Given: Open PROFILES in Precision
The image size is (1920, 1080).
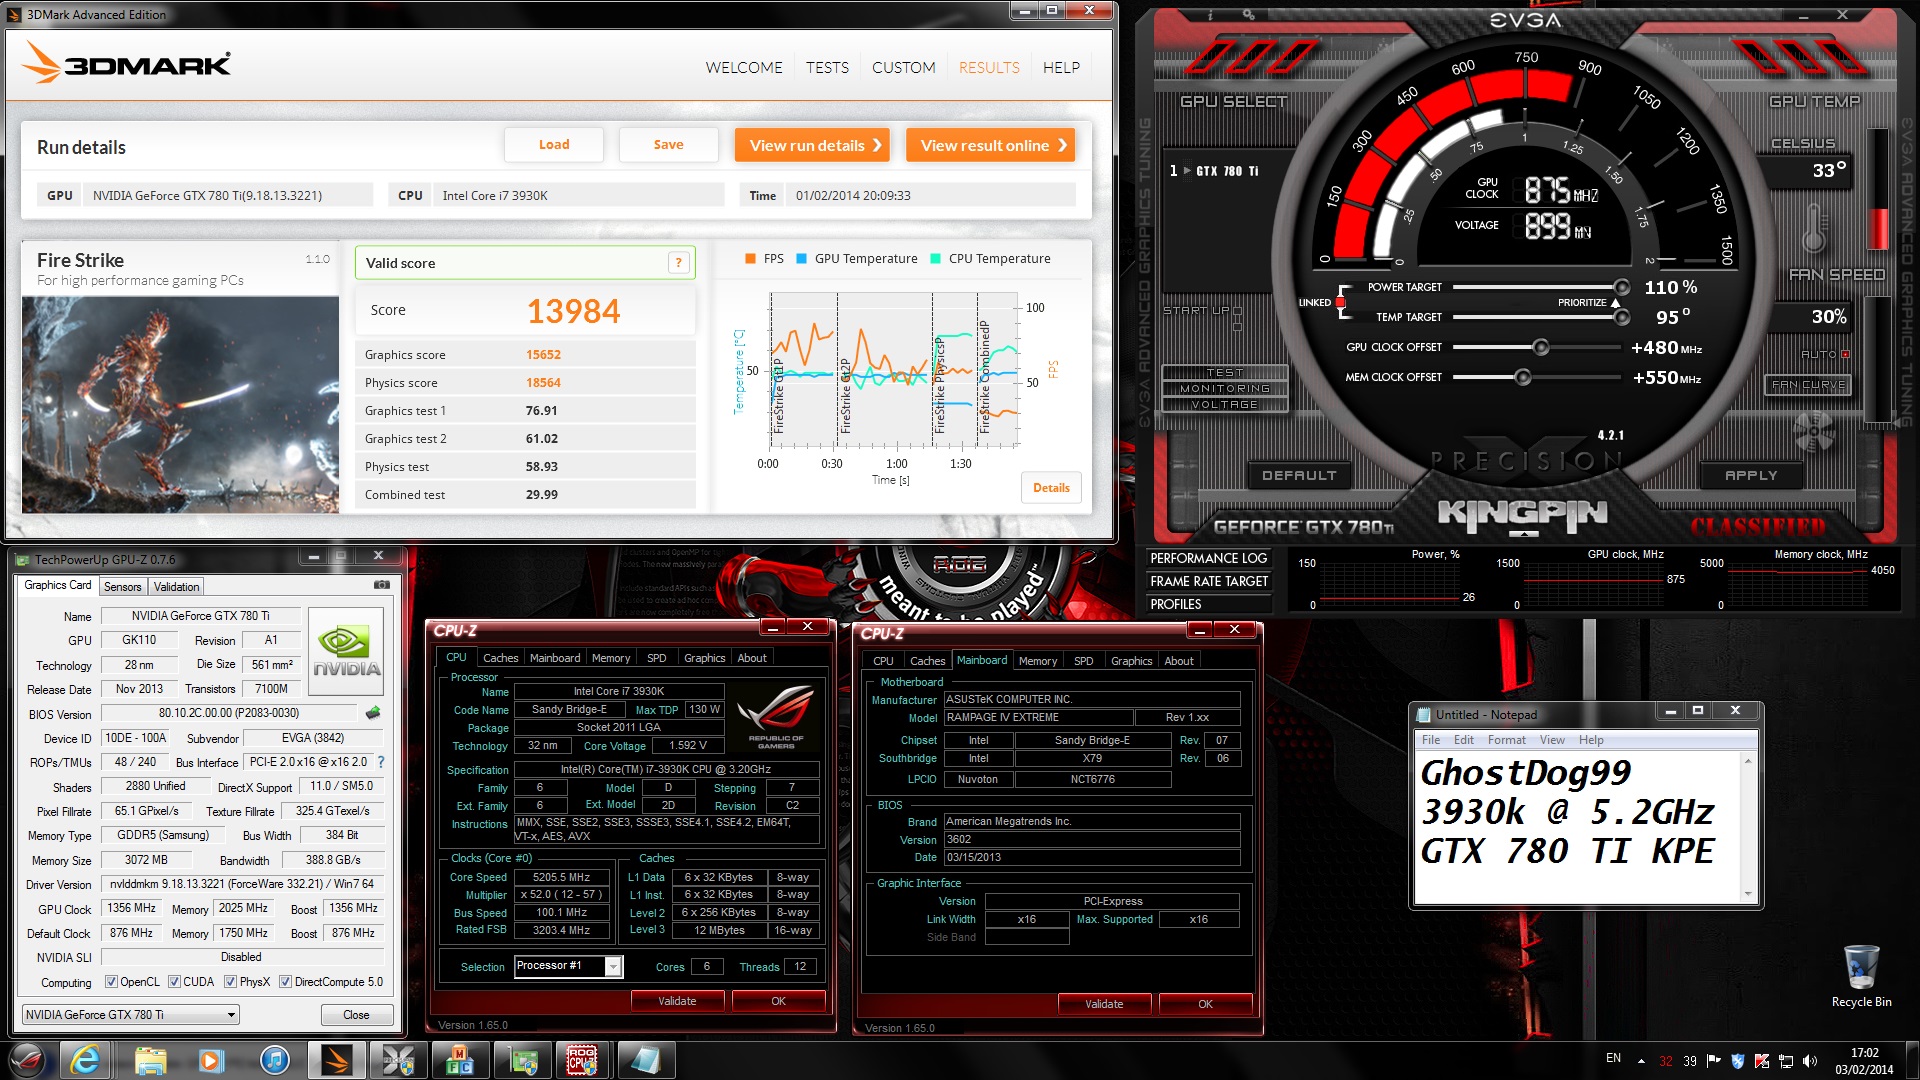Looking at the screenshot, I should [x=1208, y=604].
